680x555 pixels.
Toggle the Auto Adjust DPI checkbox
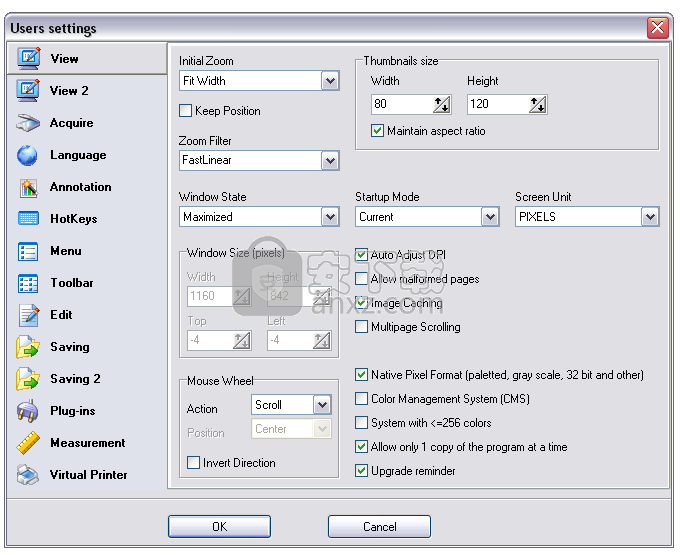(x=361, y=255)
